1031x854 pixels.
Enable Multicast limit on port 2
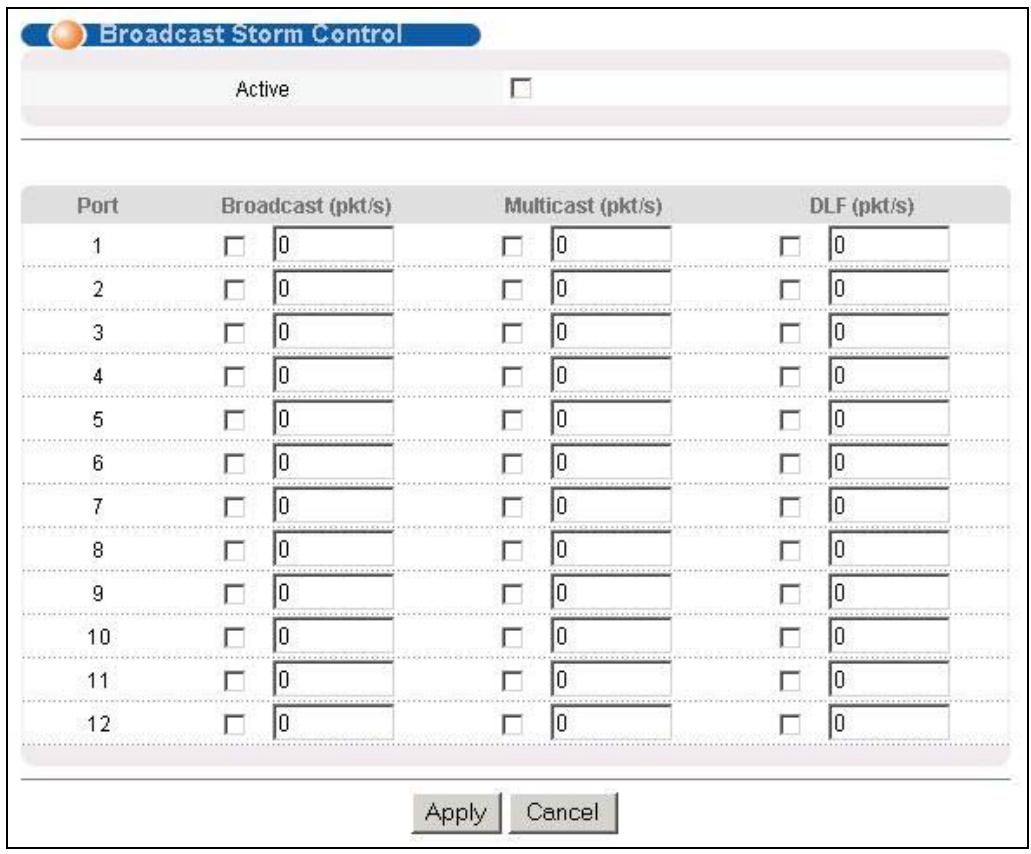point(512,290)
